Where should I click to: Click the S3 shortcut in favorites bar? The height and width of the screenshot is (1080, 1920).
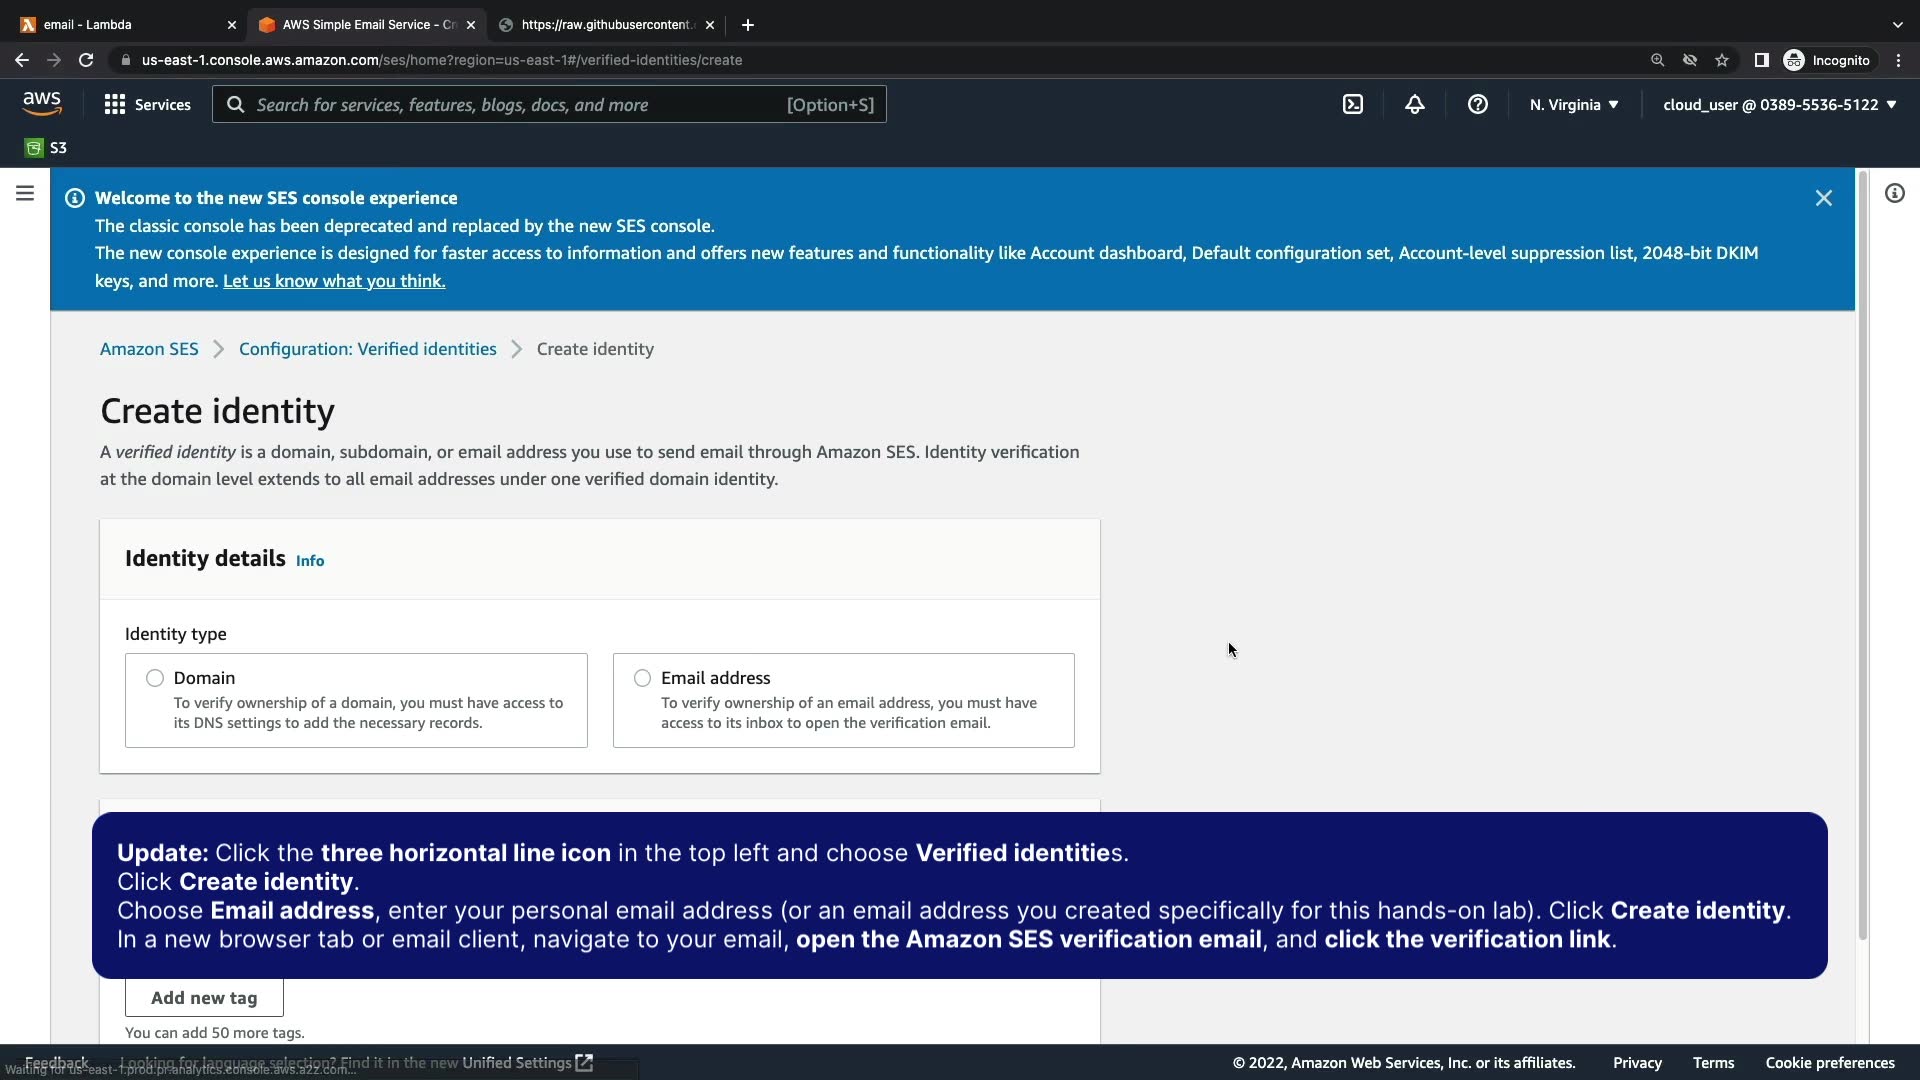click(x=46, y=148)
